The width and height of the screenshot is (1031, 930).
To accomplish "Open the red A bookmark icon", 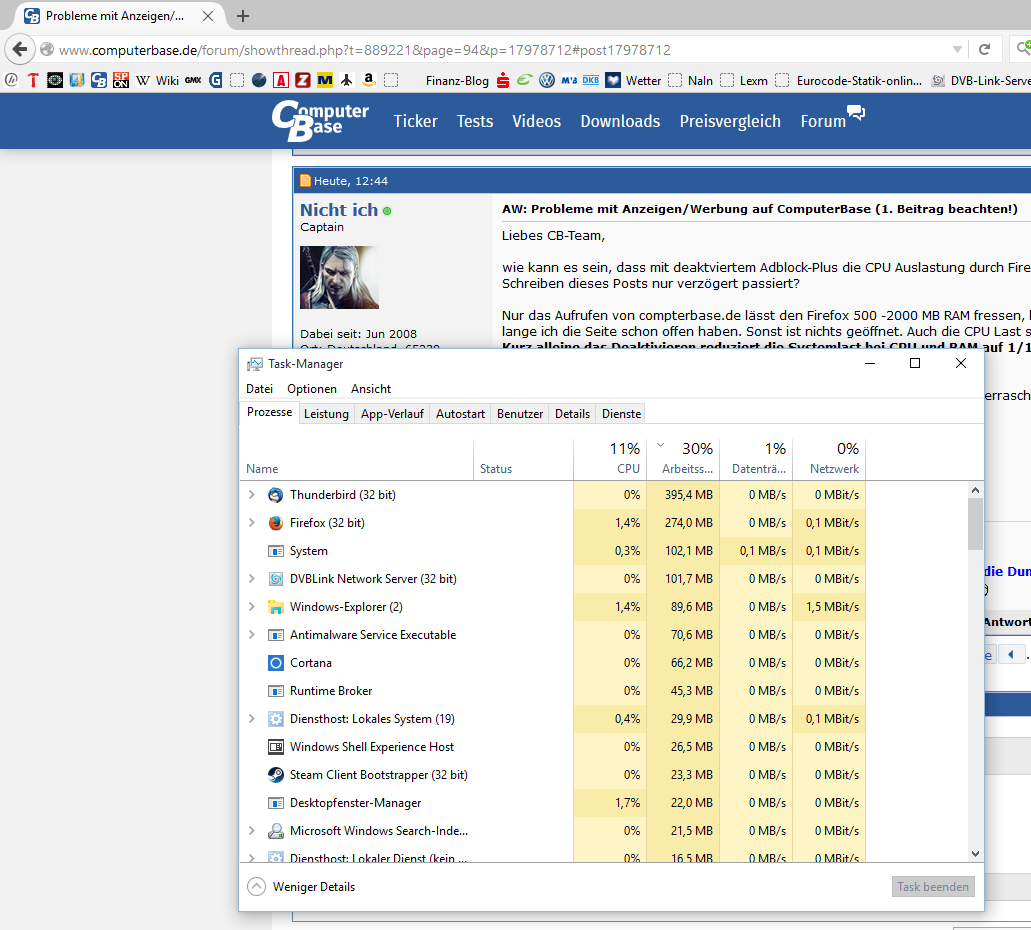I will [281, 80].
